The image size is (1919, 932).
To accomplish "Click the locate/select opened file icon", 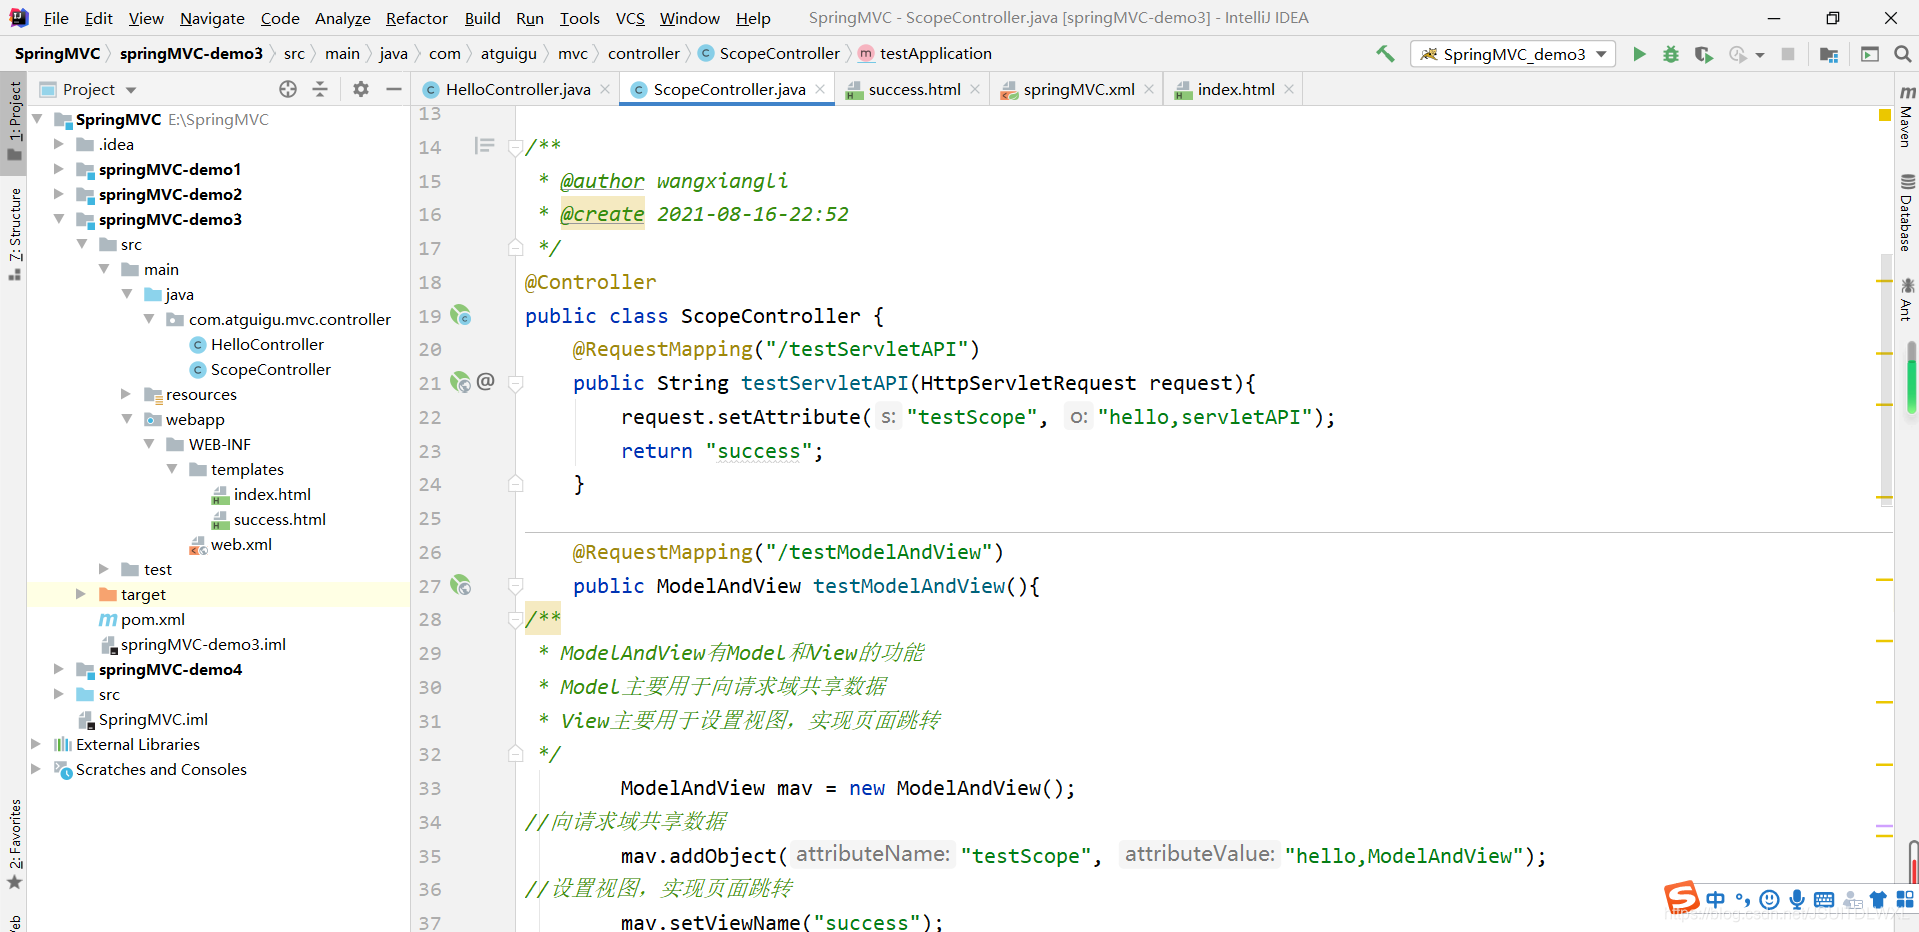I will [288, 89].
